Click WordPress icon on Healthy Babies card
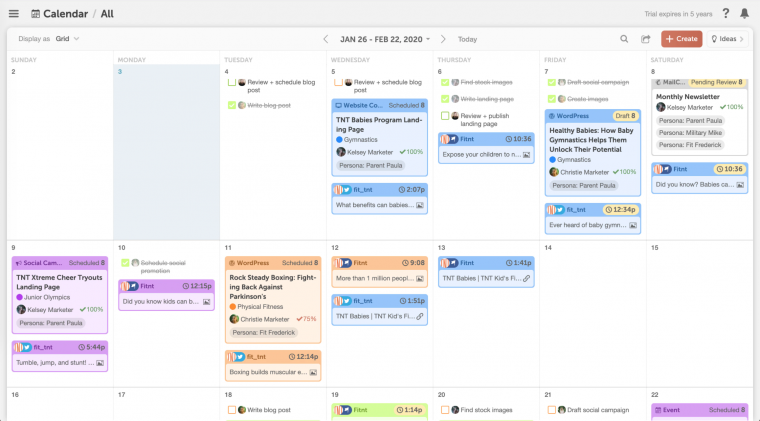This screenshot has height=421, width=760. pyautogui.click(x=552, y=116)
